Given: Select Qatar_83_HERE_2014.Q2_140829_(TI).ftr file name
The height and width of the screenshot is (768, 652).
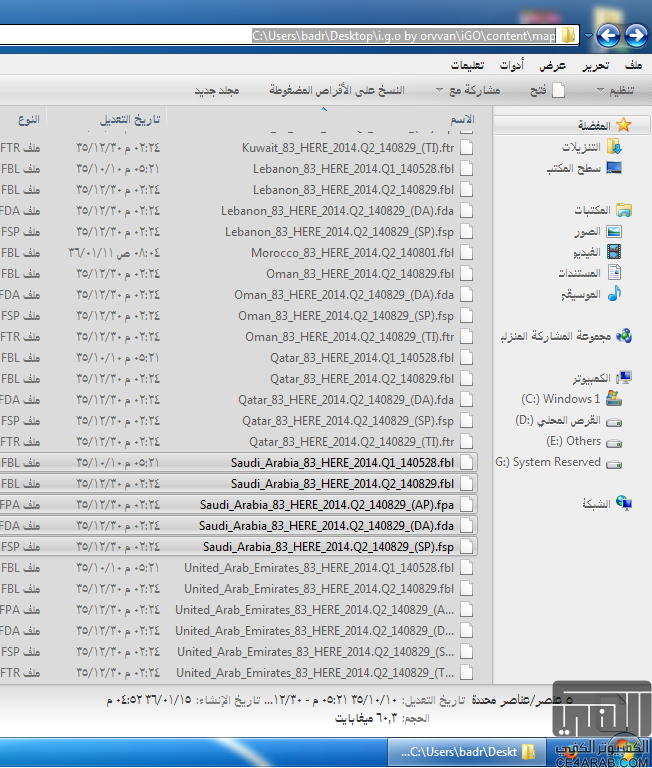Looking at the screenshot, I should pos(351,442).
